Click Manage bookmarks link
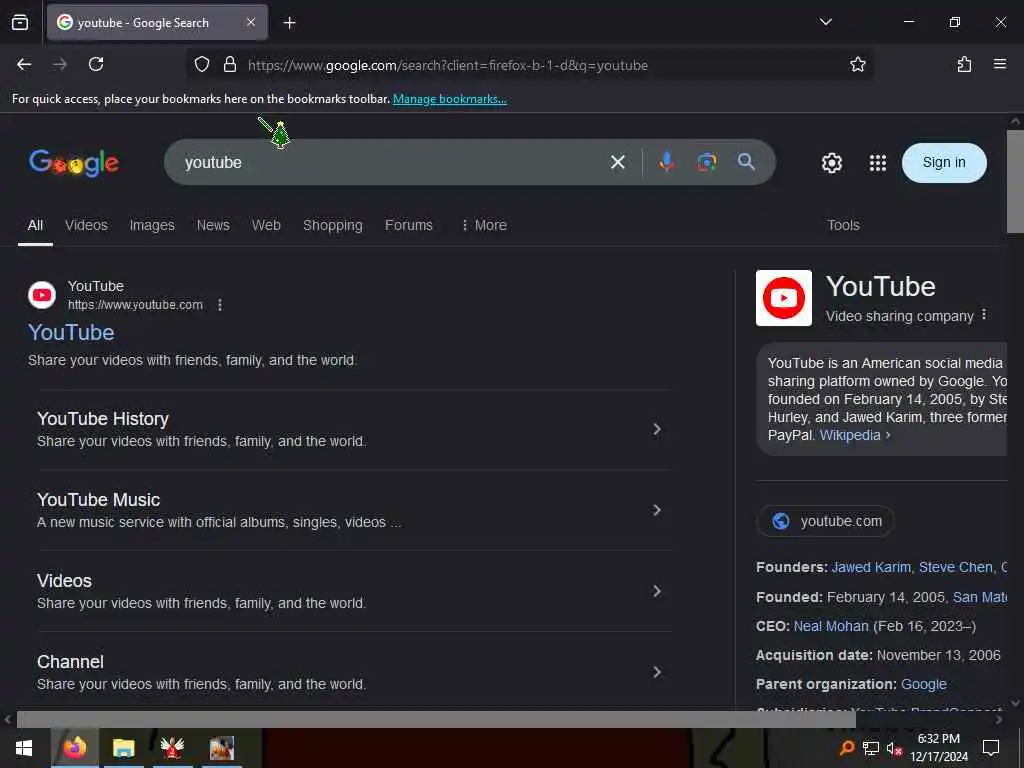This screenshot has height=768, width=1024. pyautogui.click(x=449, y=99)
